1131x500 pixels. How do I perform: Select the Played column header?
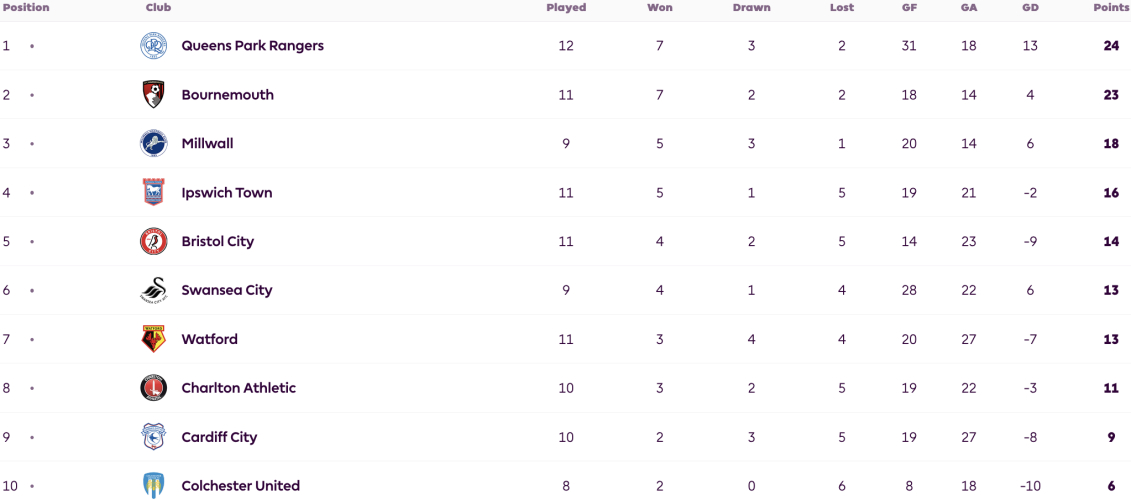[x=566, y=8]
